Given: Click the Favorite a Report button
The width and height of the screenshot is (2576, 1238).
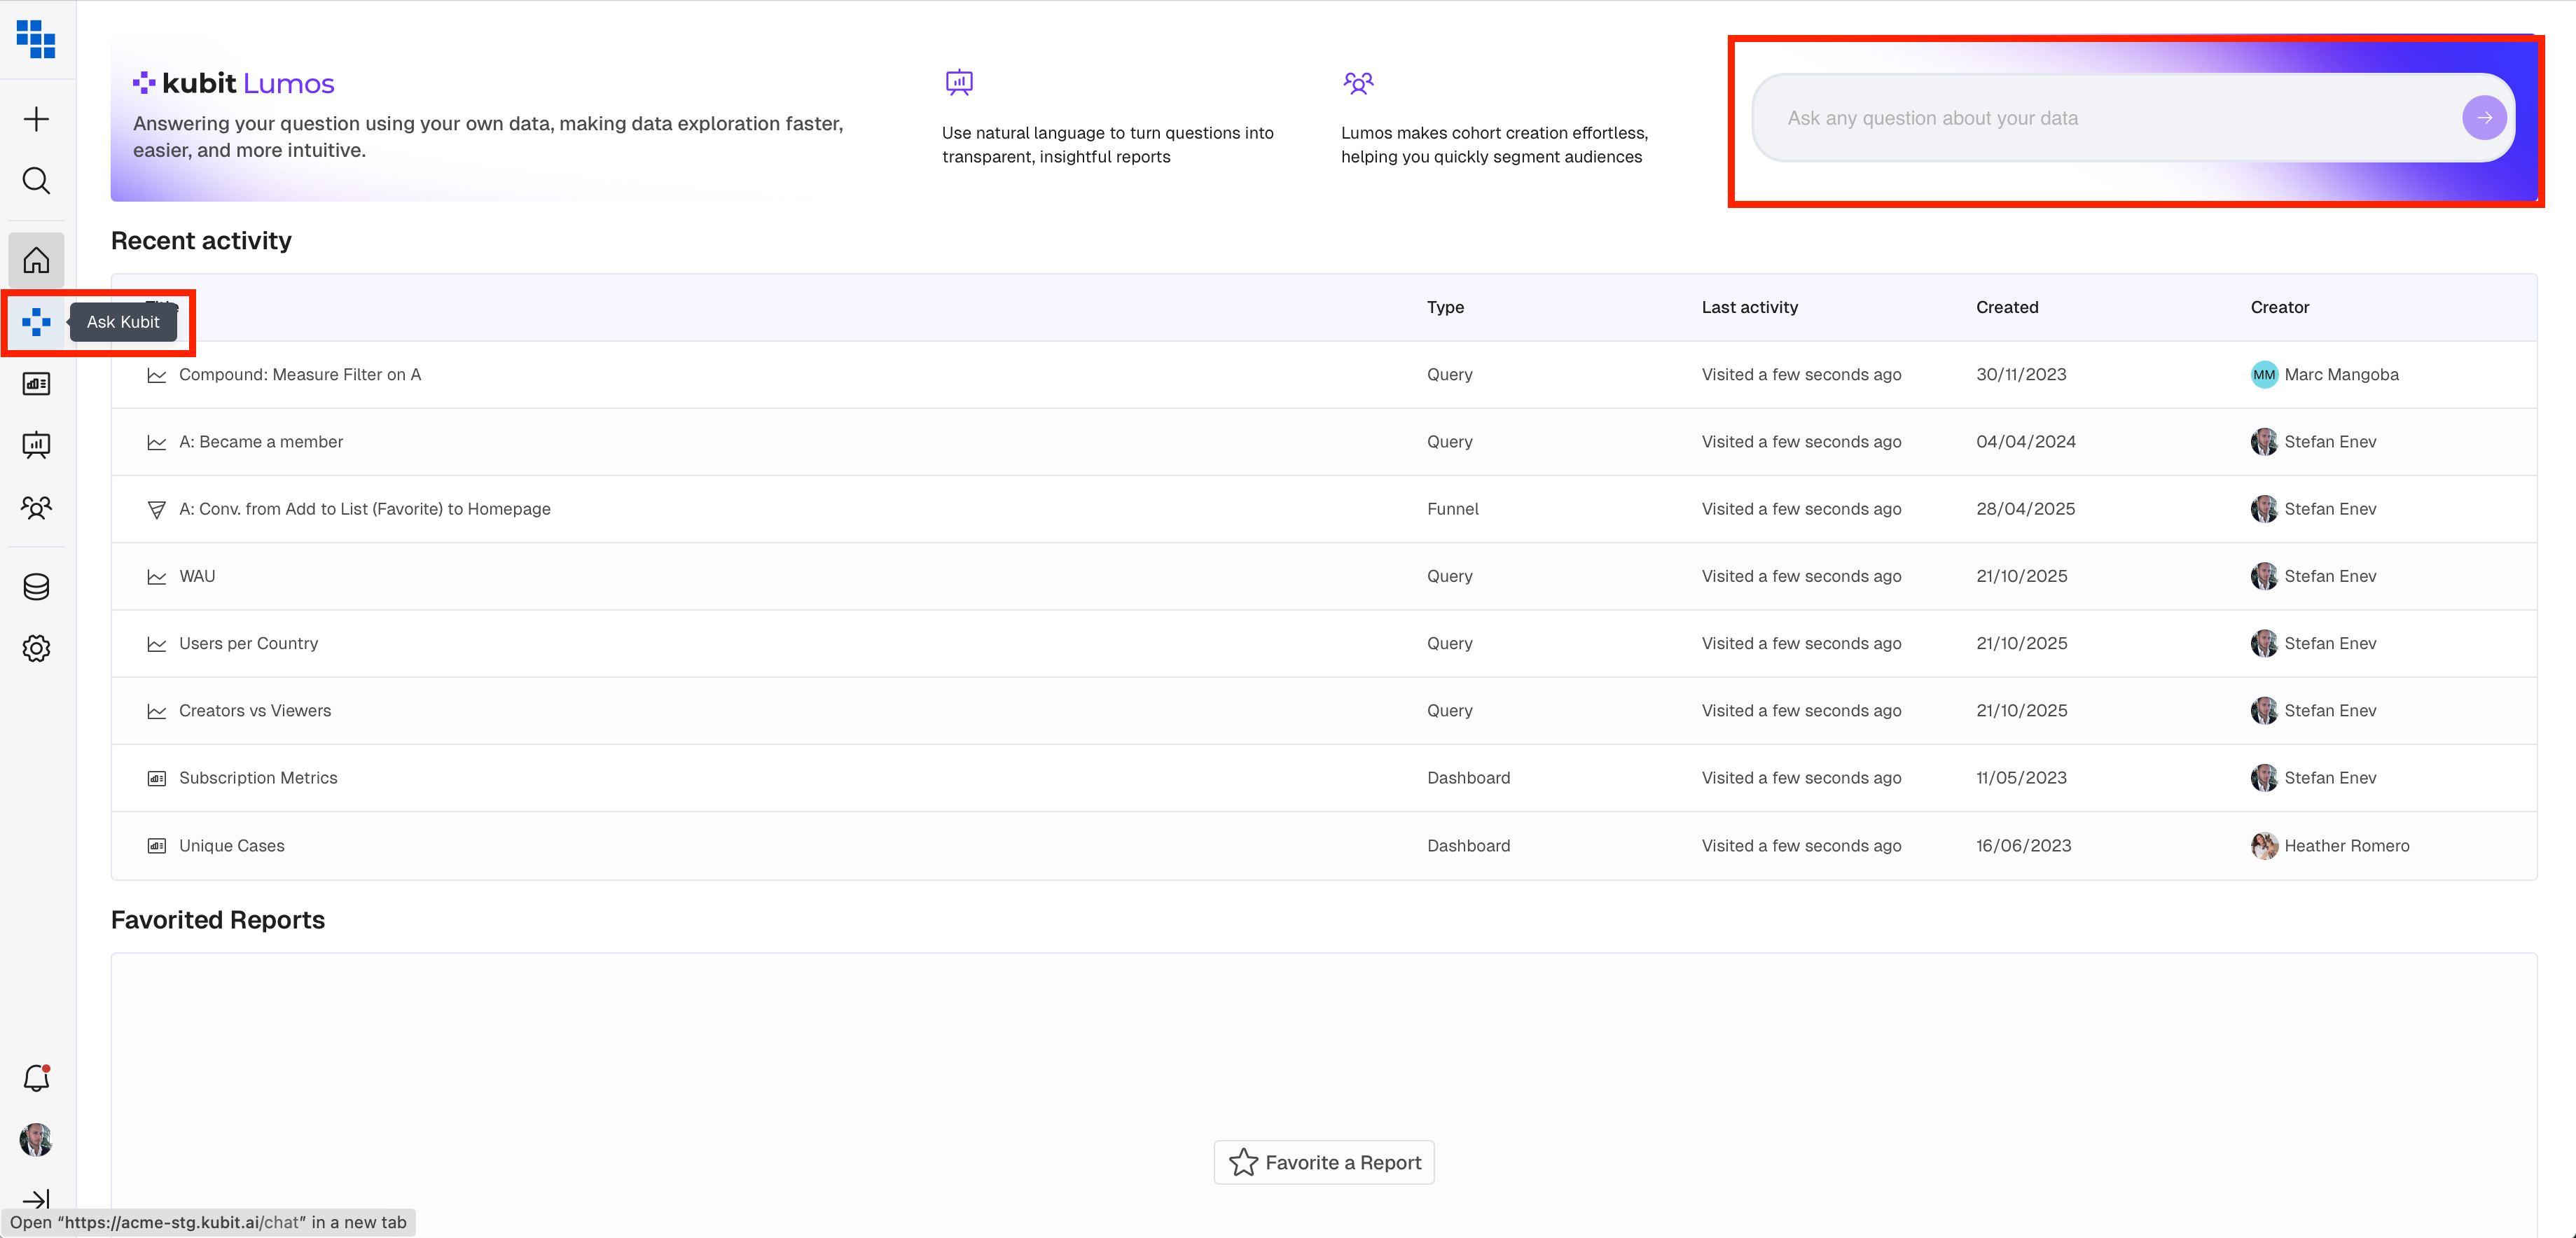Looking at the screenshot, I should point(1324,1162).
